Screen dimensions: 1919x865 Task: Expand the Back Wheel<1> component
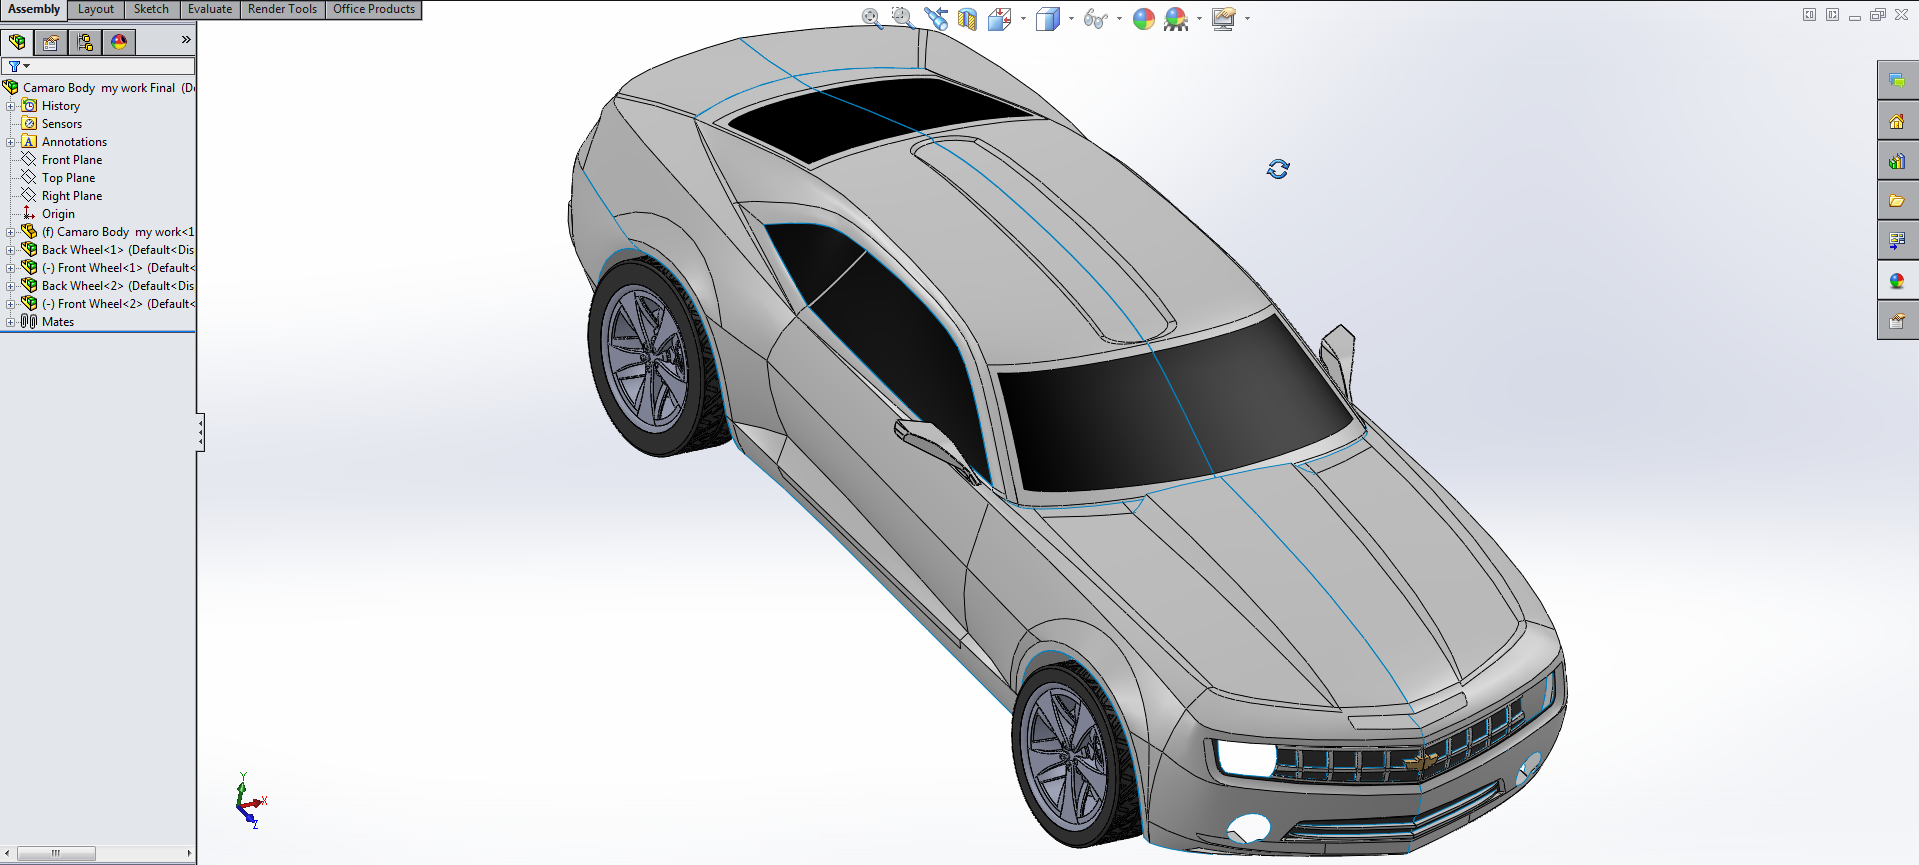tap(10, 250)
